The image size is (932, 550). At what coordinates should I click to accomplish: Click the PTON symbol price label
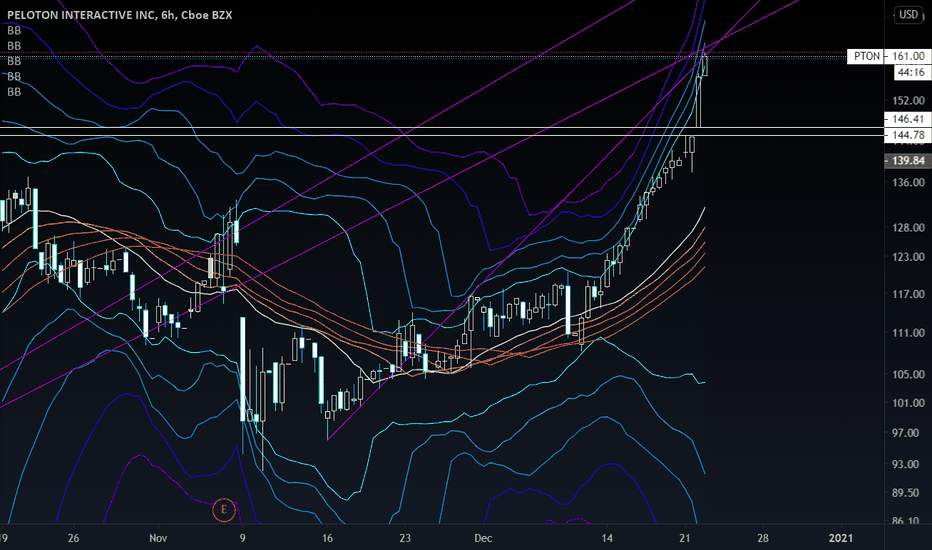tap(866, 56)
